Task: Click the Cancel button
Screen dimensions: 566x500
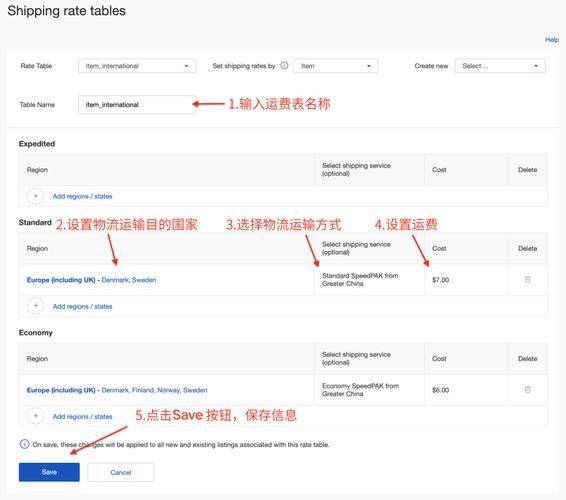Action: 121,472
